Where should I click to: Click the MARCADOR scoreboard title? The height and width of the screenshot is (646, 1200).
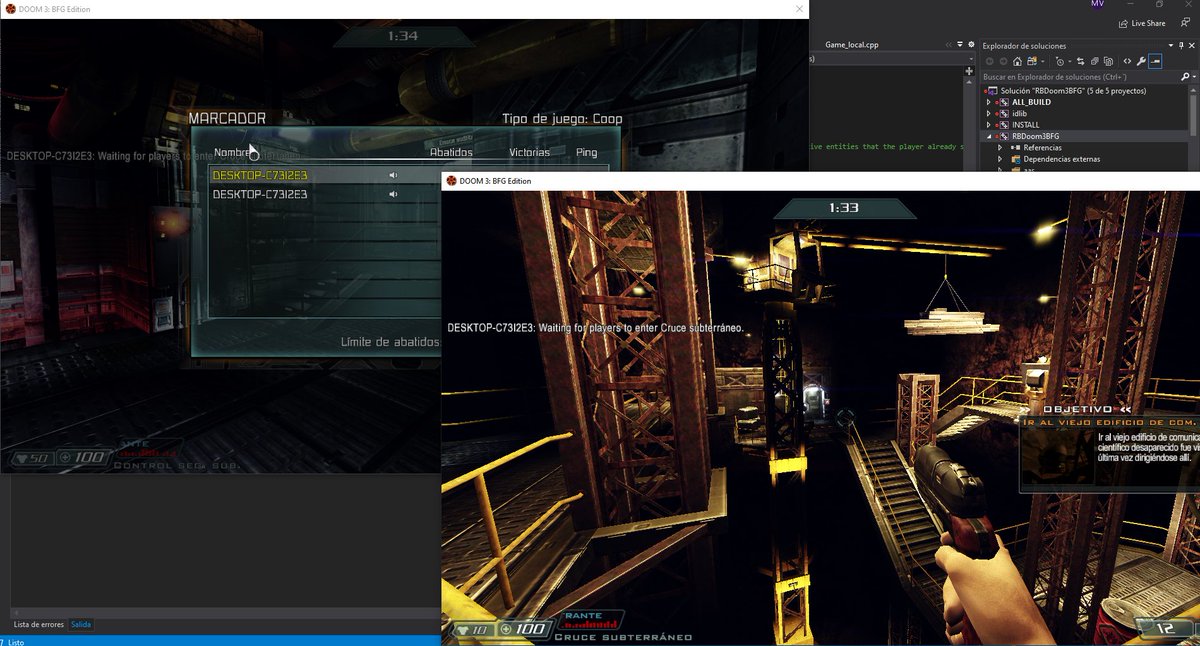pos(227,118)
